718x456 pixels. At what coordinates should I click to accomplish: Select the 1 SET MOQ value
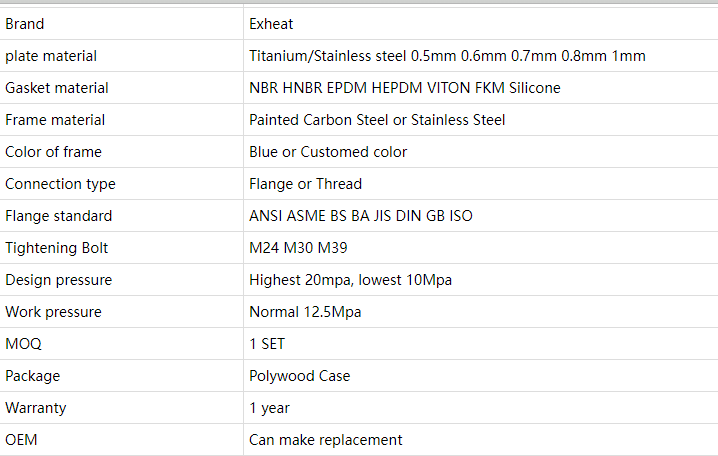[x=267, y=344]
